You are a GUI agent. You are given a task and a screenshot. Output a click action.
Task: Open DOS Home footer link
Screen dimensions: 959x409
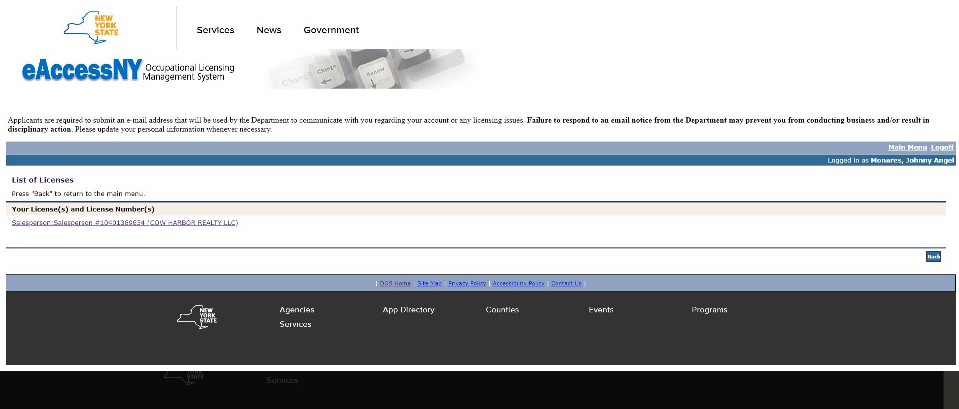coord(395,284)
